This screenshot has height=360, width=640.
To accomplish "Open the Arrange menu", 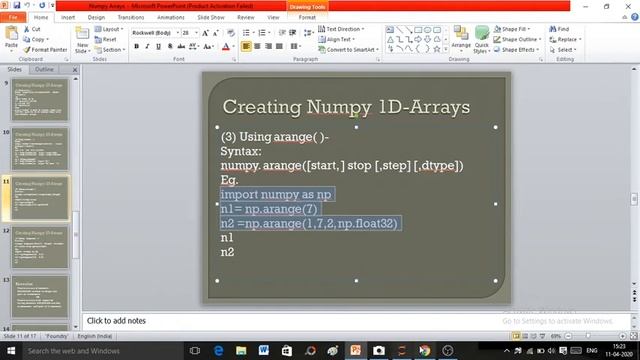I will (461, 39).
